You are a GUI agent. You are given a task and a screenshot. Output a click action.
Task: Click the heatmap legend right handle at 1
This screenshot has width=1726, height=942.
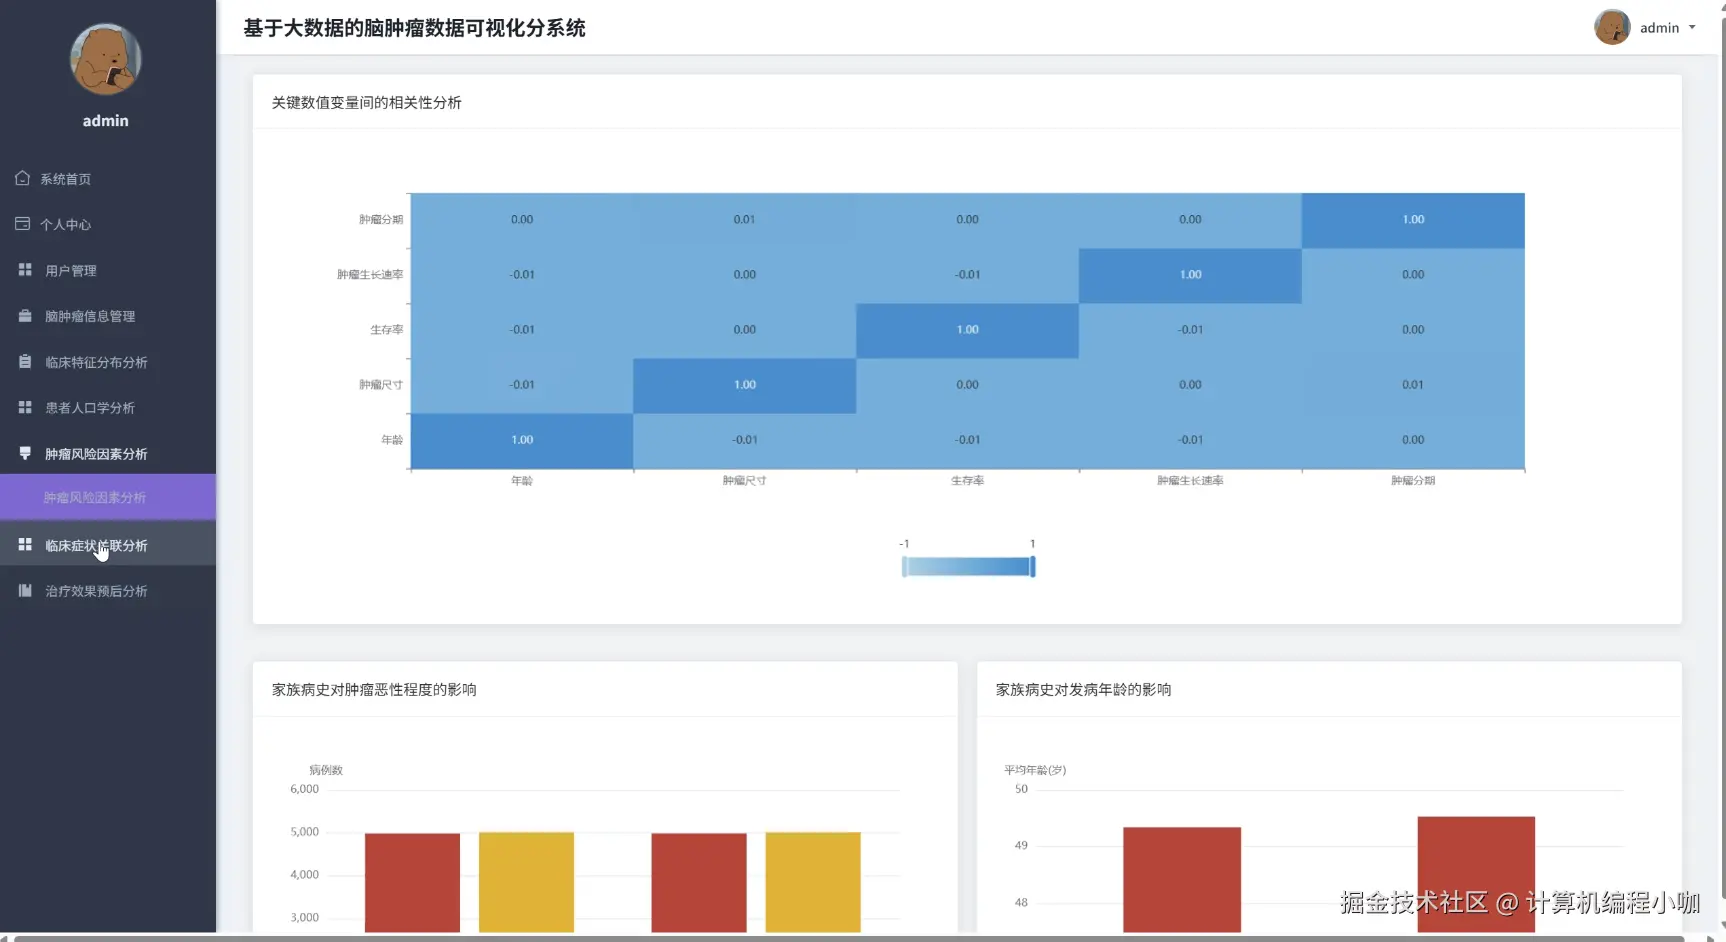1033,567
